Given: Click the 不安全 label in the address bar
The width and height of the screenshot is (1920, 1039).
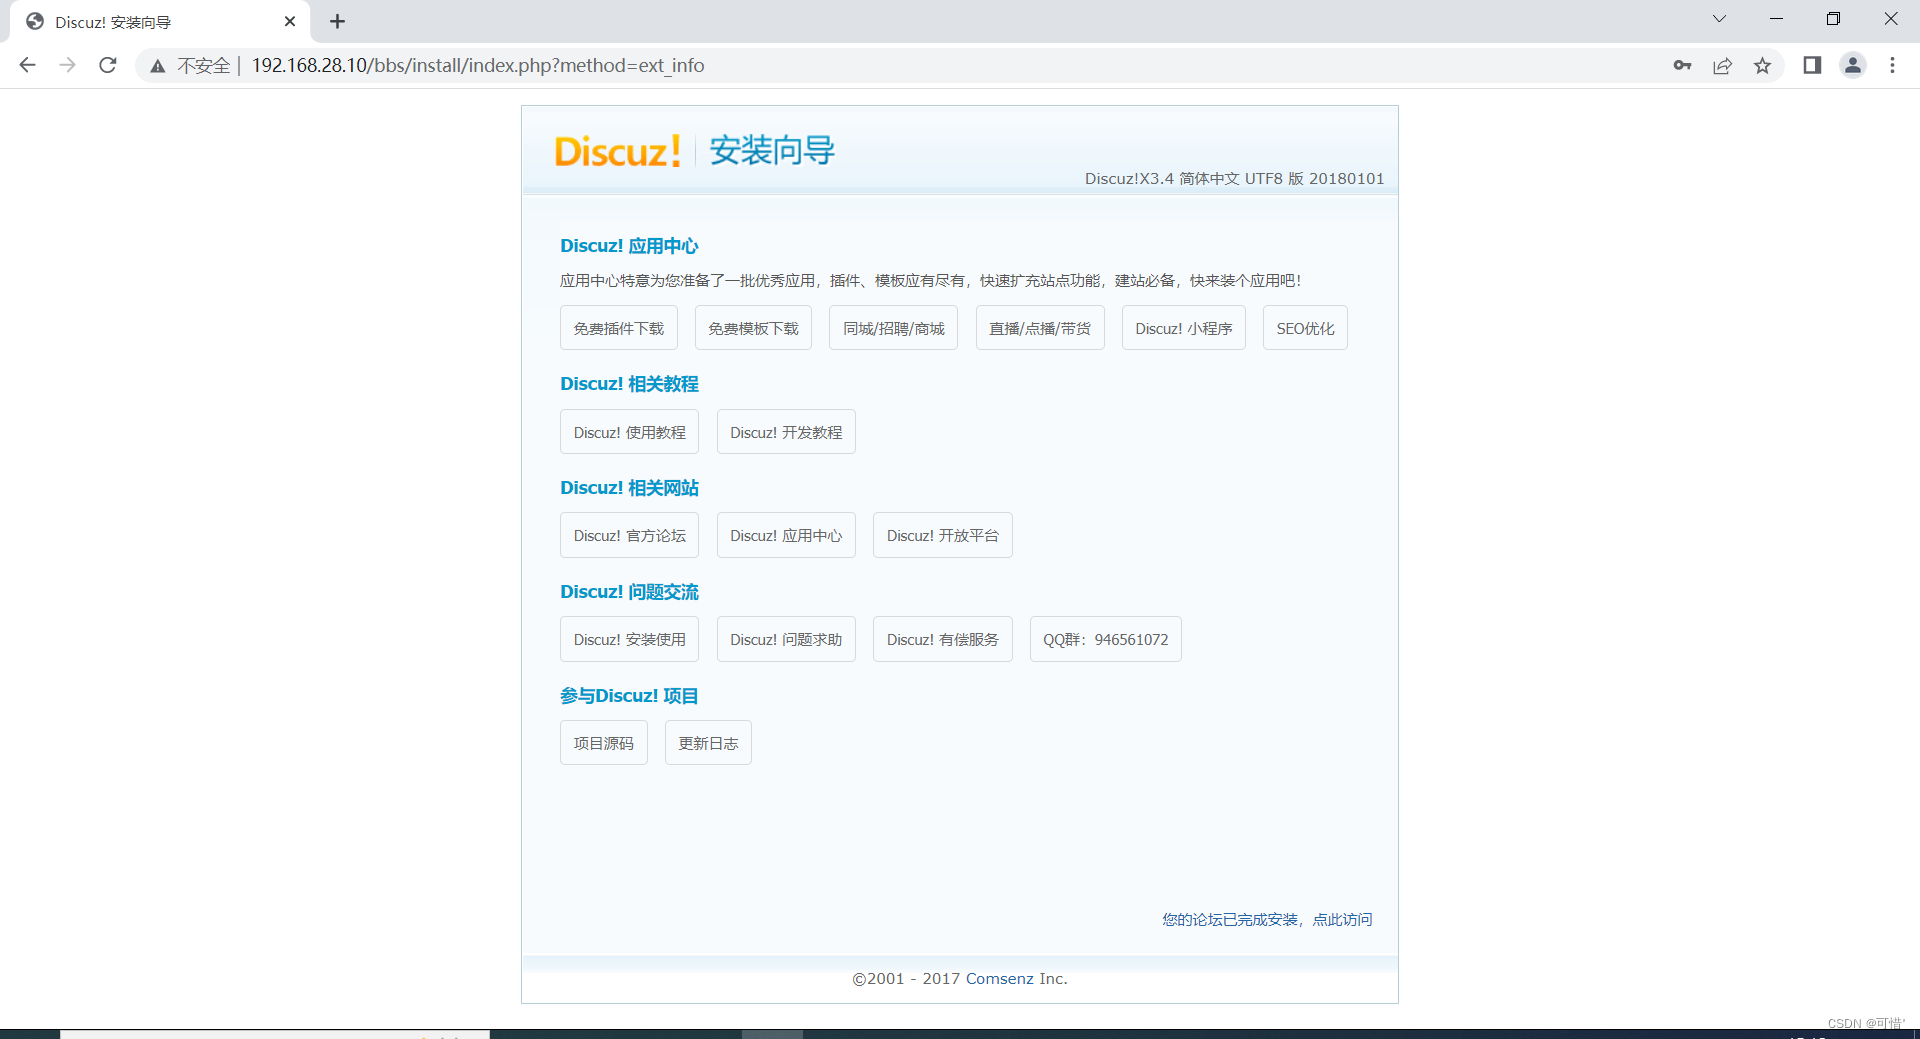Looking at the screenshot, I should pyautogui.click(x=204, y=66).
